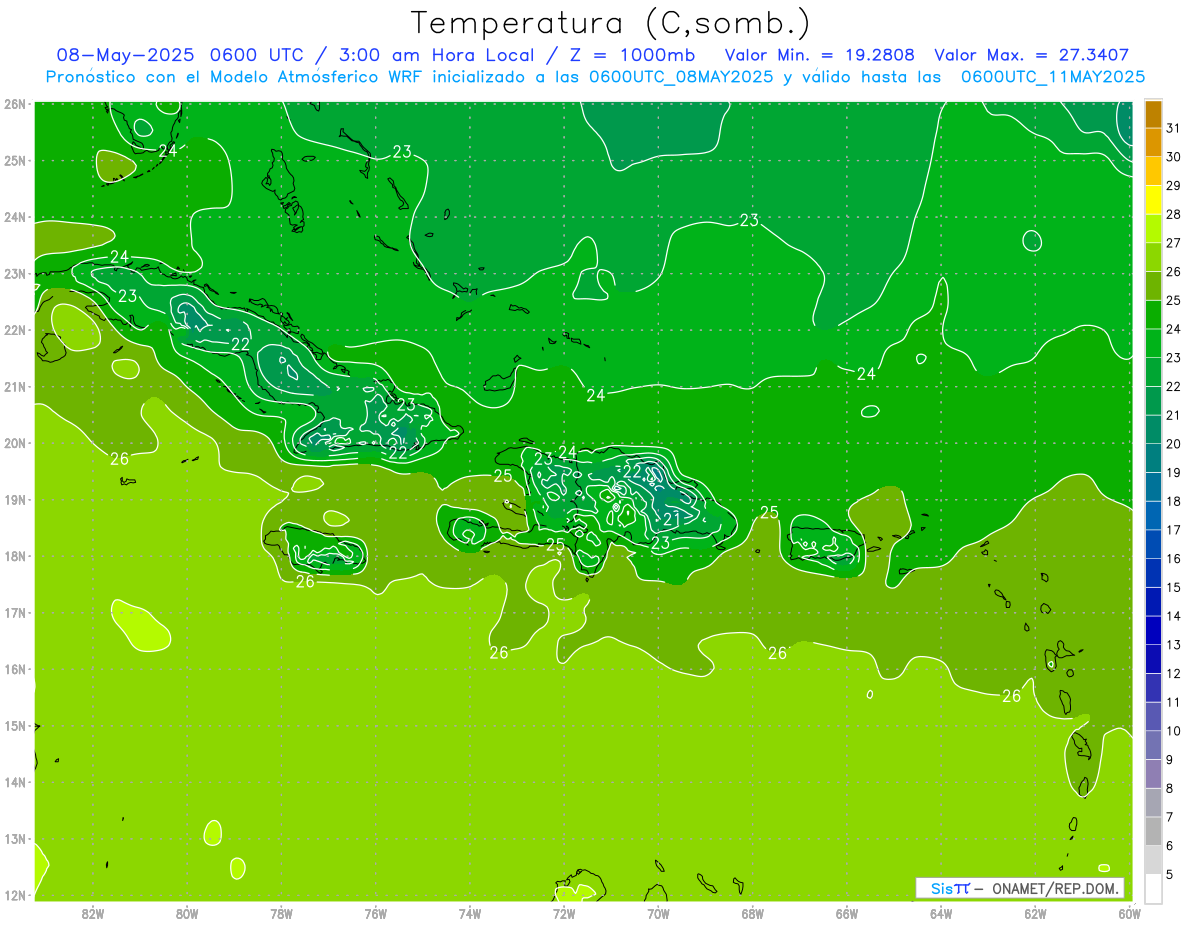
Task: Click the 82W longitude axis label
Action: [x=93, y=913]
